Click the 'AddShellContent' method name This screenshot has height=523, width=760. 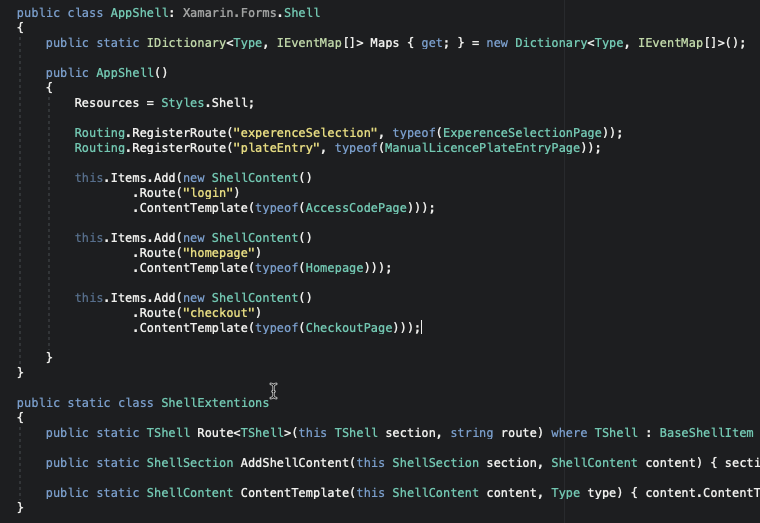point(295,463)
